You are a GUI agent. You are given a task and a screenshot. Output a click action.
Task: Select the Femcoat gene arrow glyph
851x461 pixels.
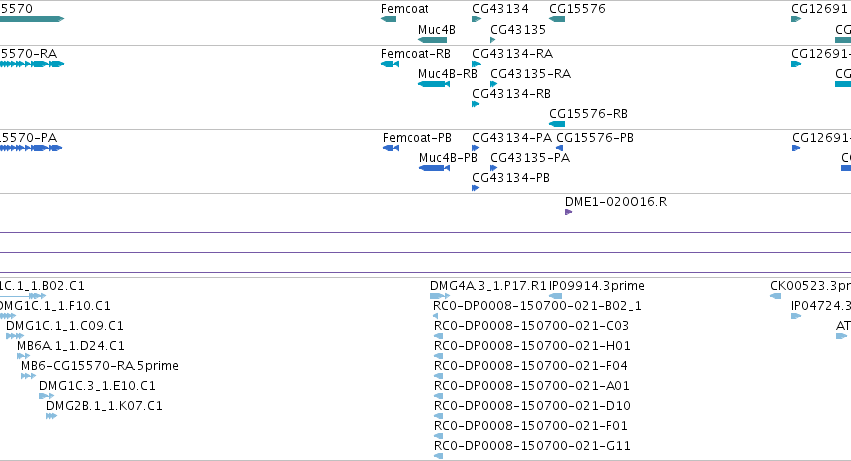(x=389, y=19)
